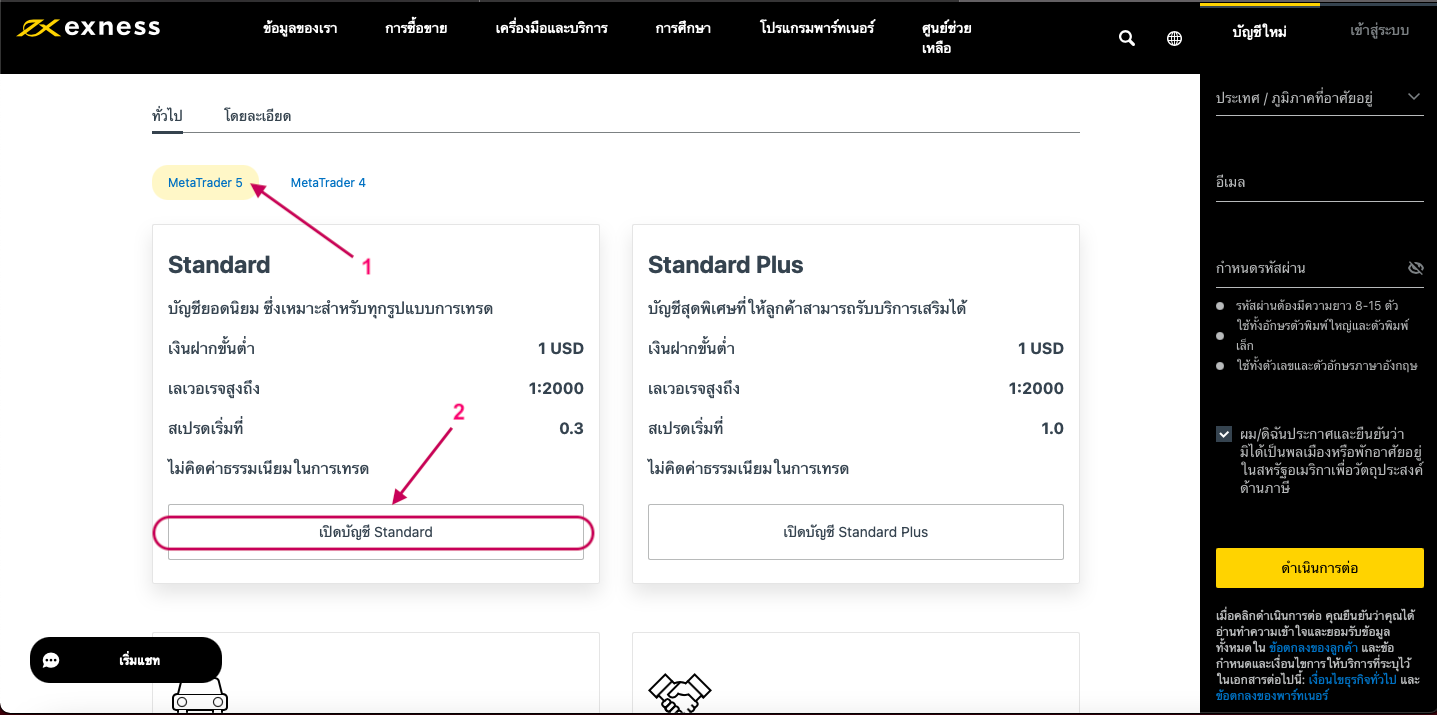Click the เปิดบัญชี Standard Plus button

(856, 532)
